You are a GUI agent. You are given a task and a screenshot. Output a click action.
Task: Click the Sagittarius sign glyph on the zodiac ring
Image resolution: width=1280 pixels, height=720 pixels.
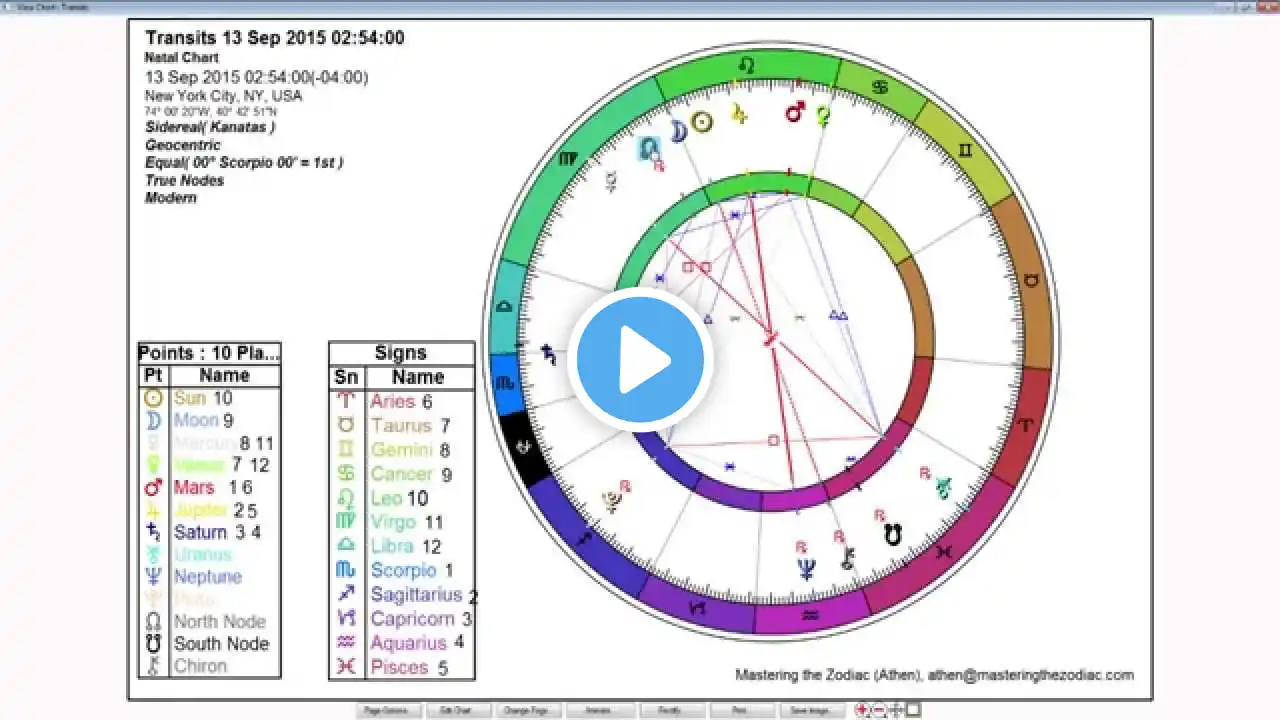click(x=585, y=540)
